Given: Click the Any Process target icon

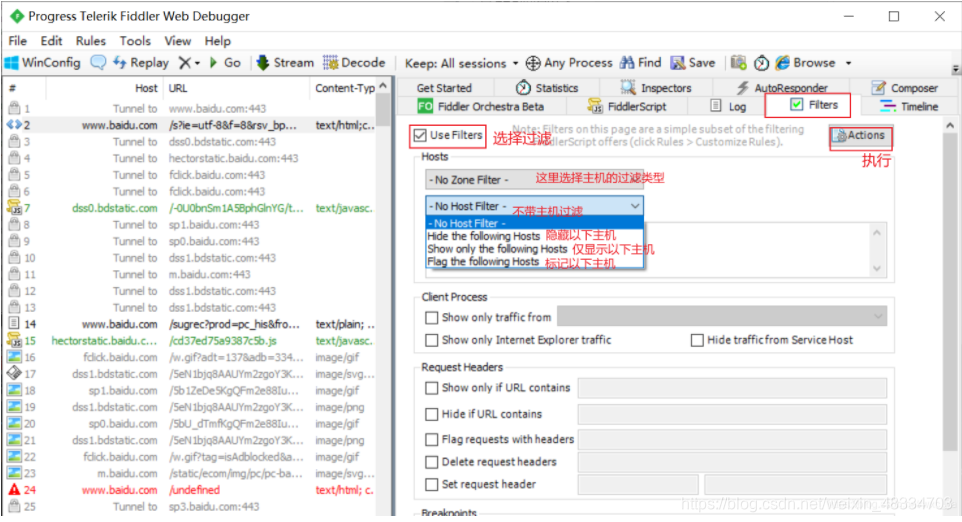Looking at the screenshot, I should click(x=533, y=63).
